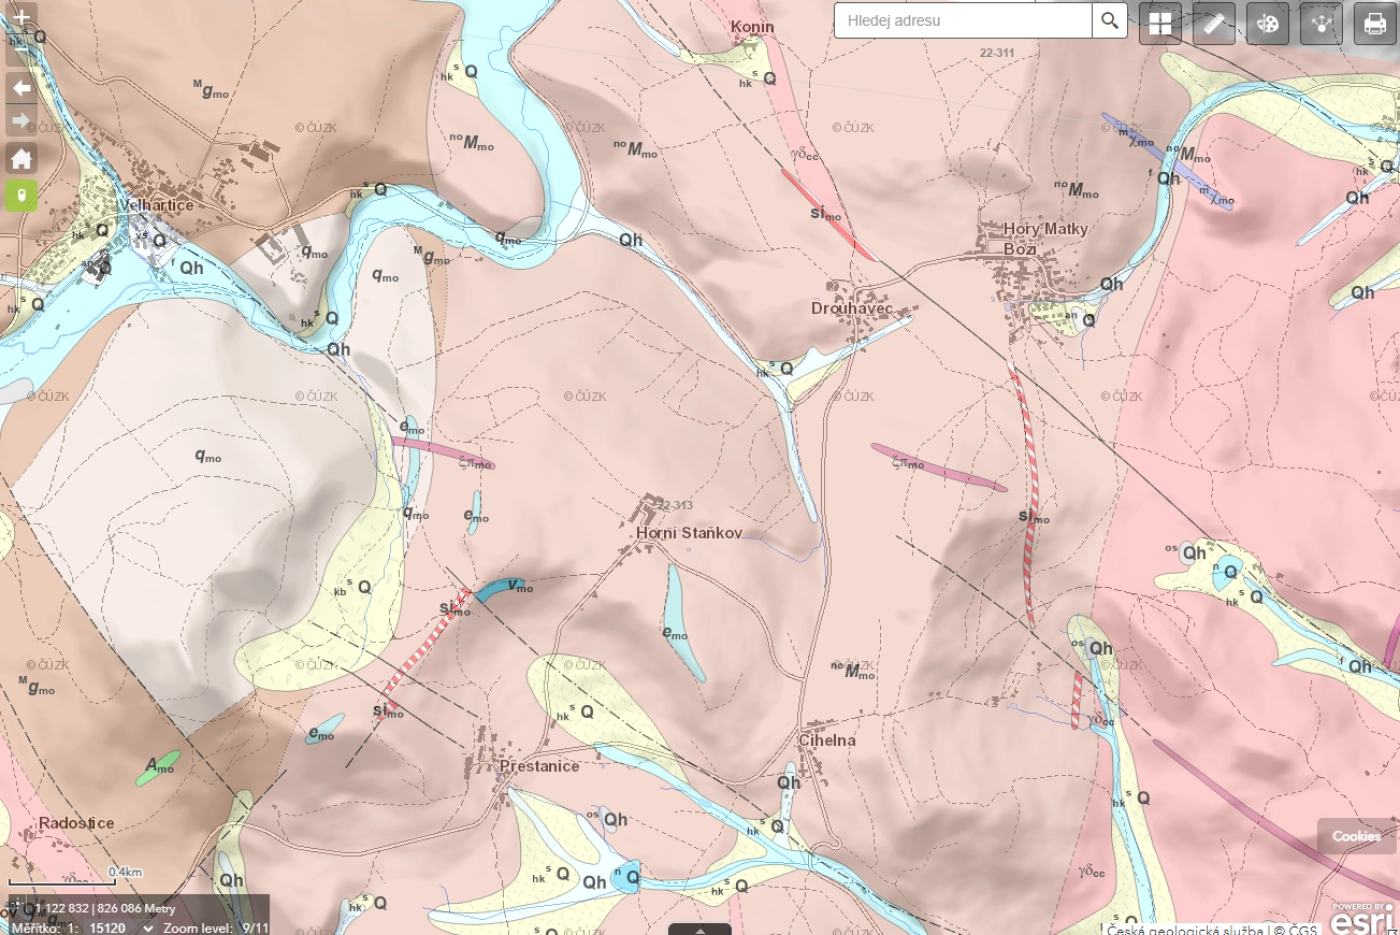Toggle the green my-location button
Screen dimensions: 1400x935
[21, 195]
